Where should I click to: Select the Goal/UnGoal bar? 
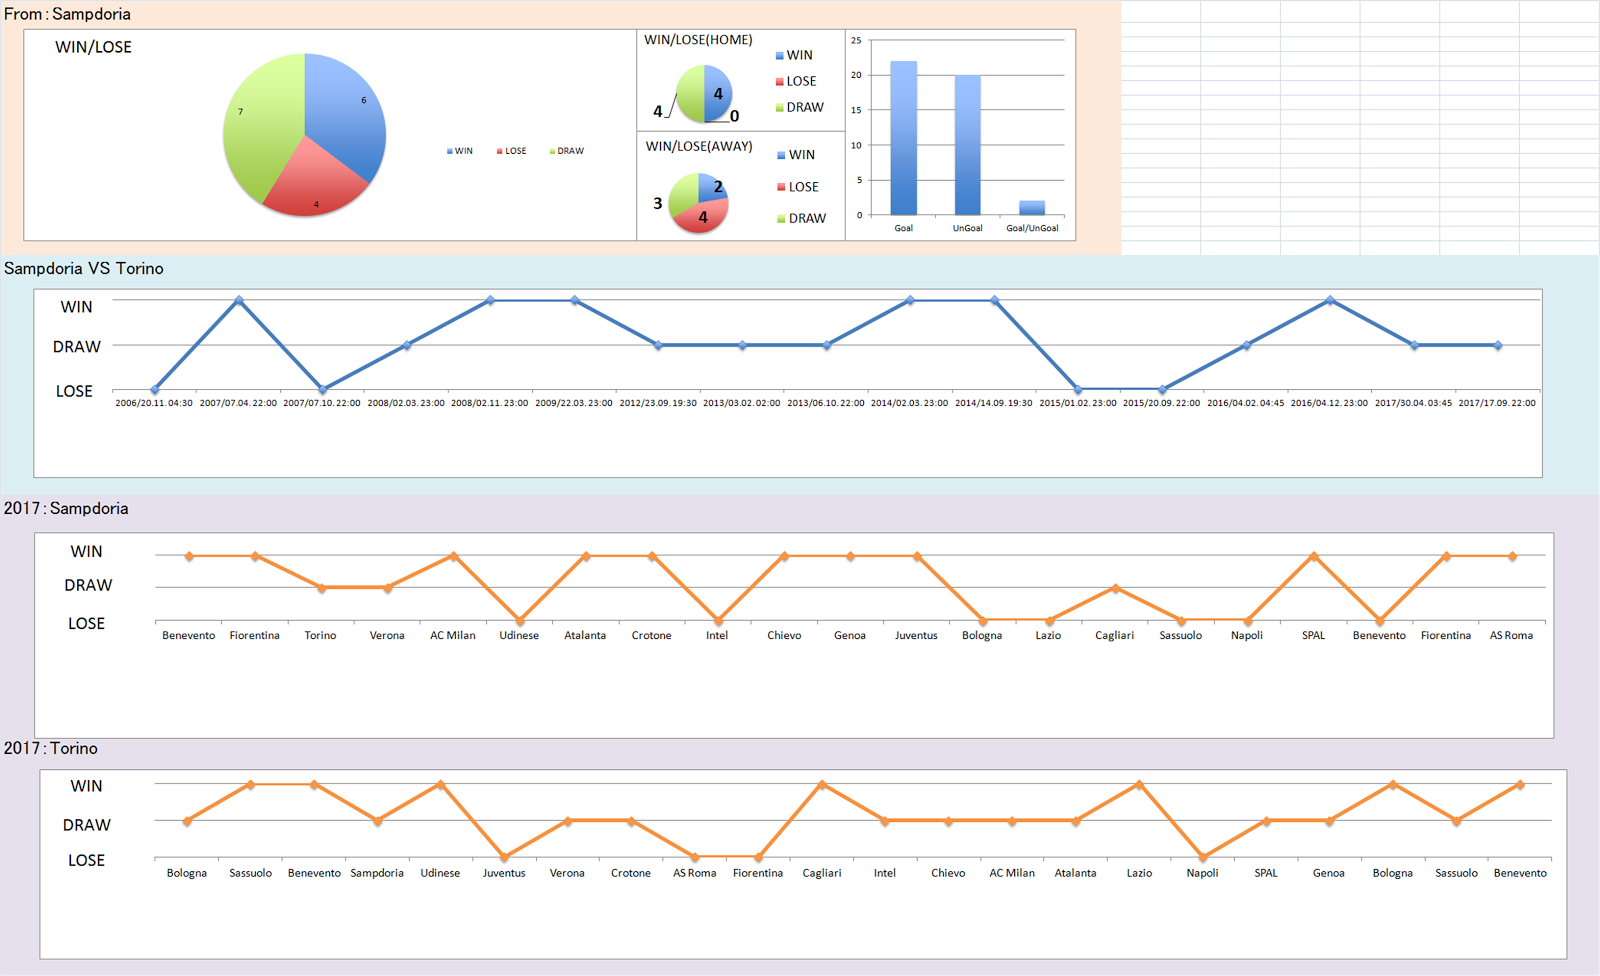[1032, 208]
